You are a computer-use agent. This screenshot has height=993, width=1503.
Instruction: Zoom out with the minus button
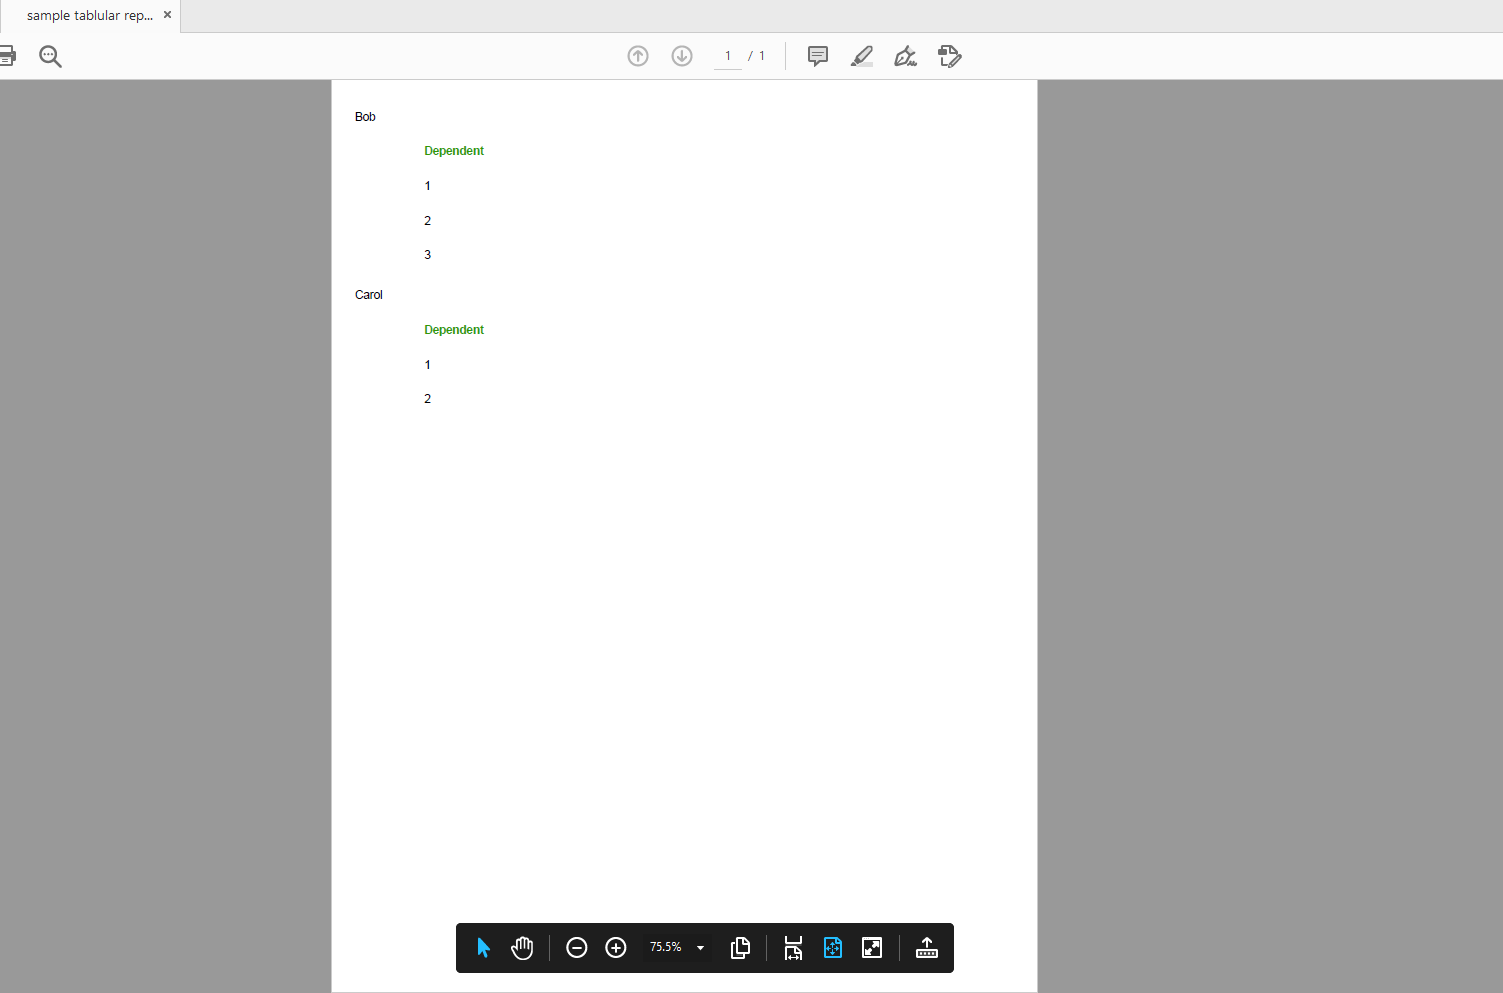tap(577, 948)
